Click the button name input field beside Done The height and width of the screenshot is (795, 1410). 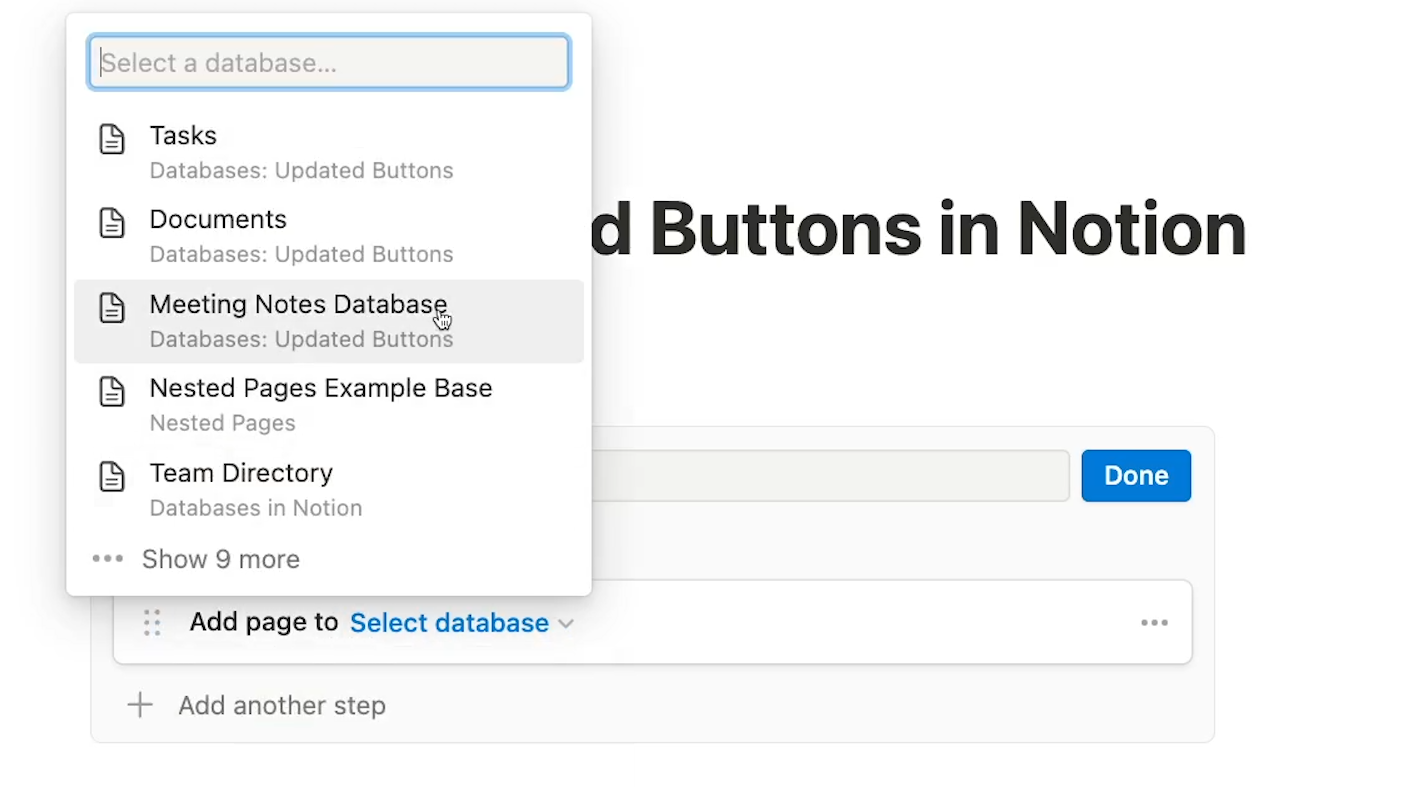(830, 476)
